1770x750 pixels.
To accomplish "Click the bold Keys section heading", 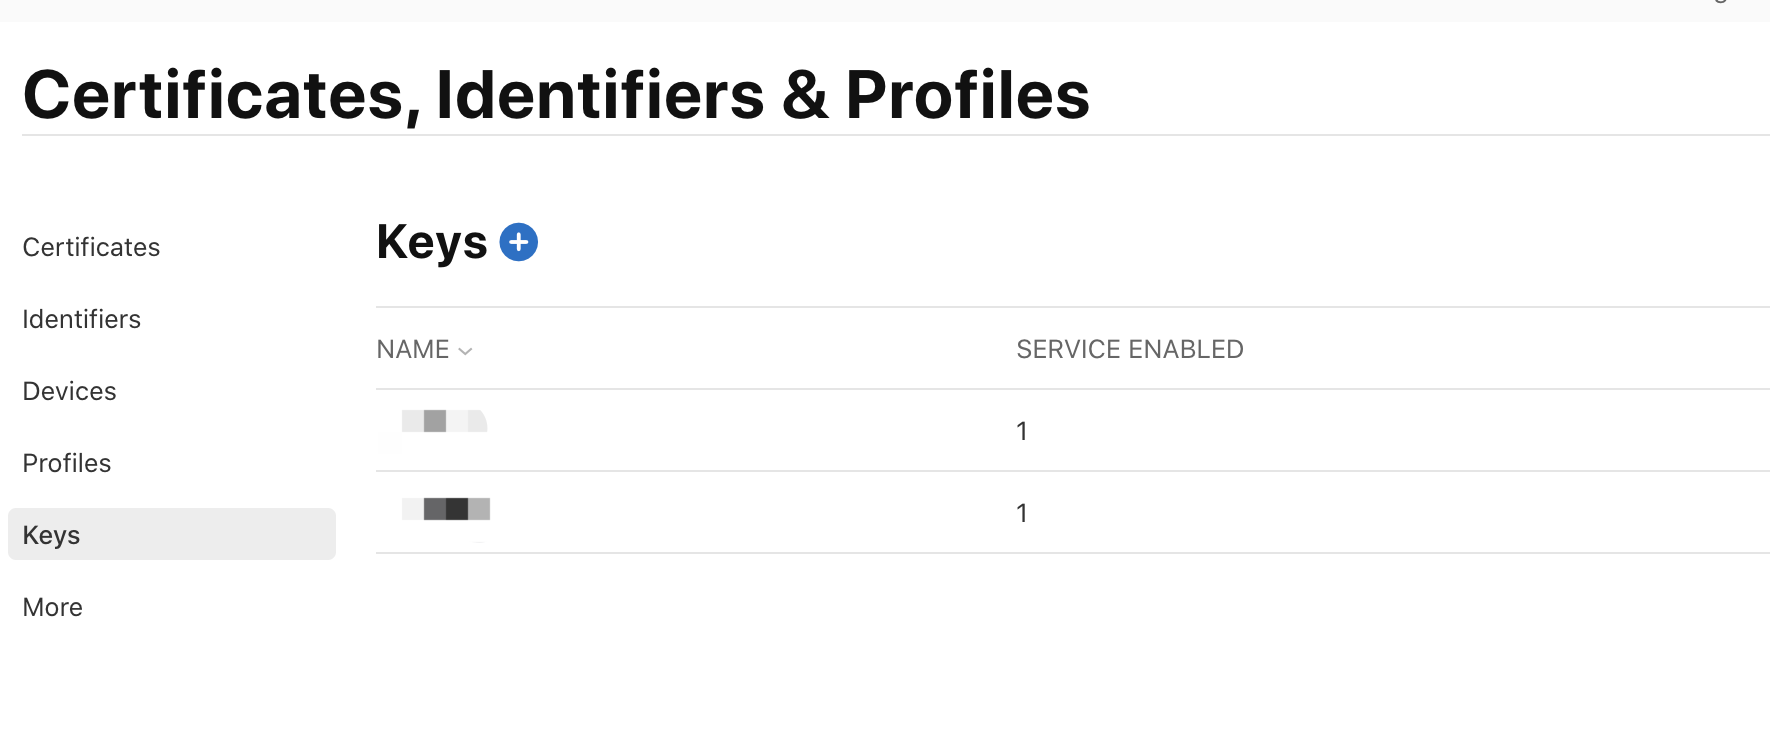I will tap(432, 242).
